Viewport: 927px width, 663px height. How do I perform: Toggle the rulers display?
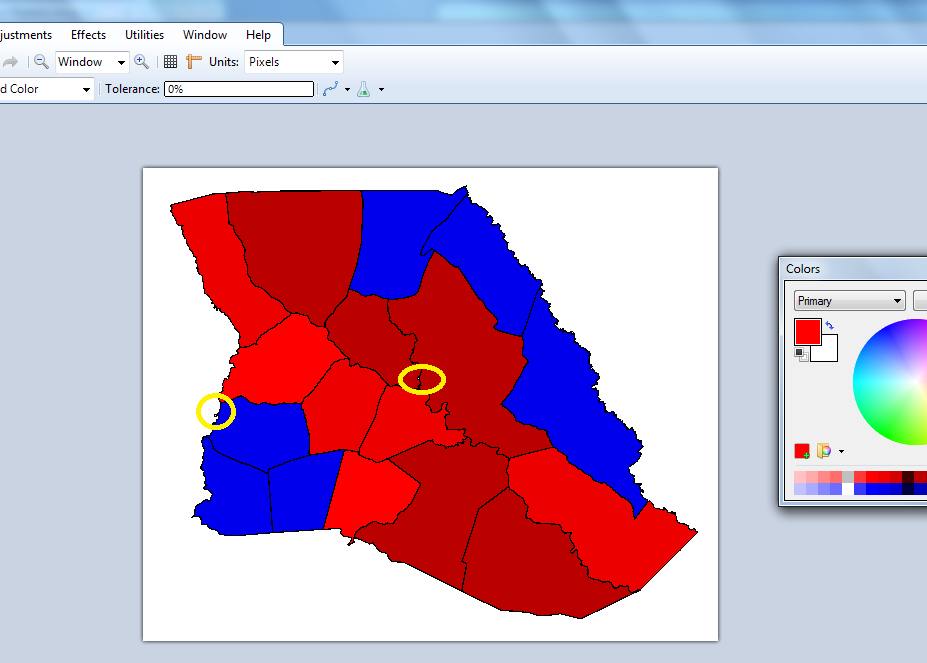click(x=193, y=62)
